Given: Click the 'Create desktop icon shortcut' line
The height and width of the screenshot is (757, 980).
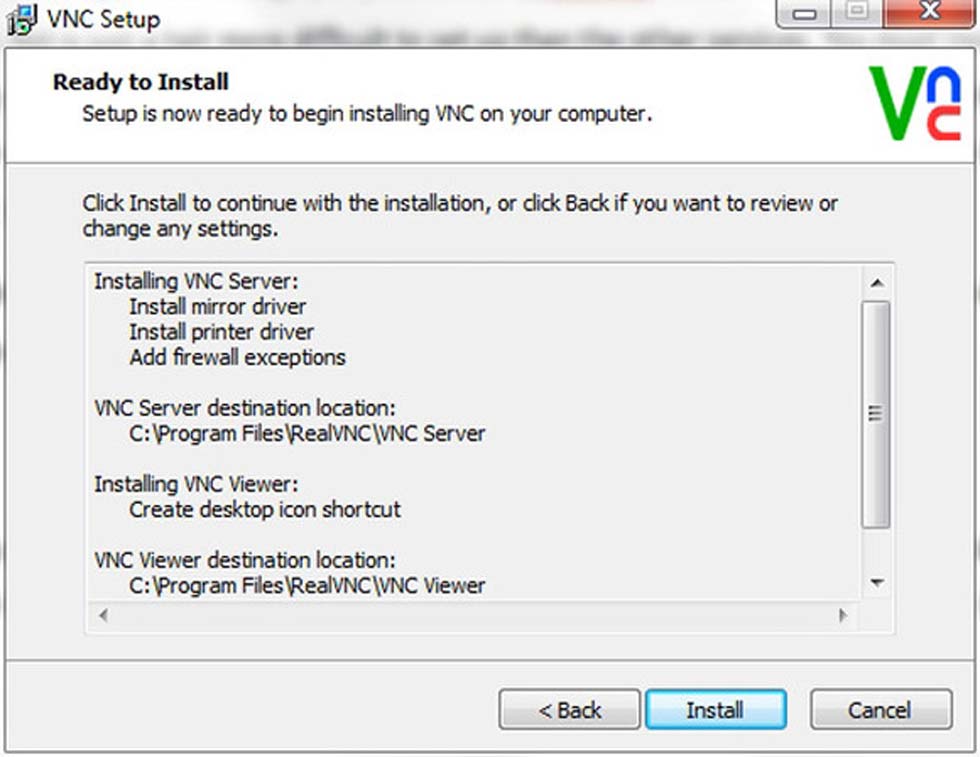Looking at the screenshot, I should click(265, 509).
